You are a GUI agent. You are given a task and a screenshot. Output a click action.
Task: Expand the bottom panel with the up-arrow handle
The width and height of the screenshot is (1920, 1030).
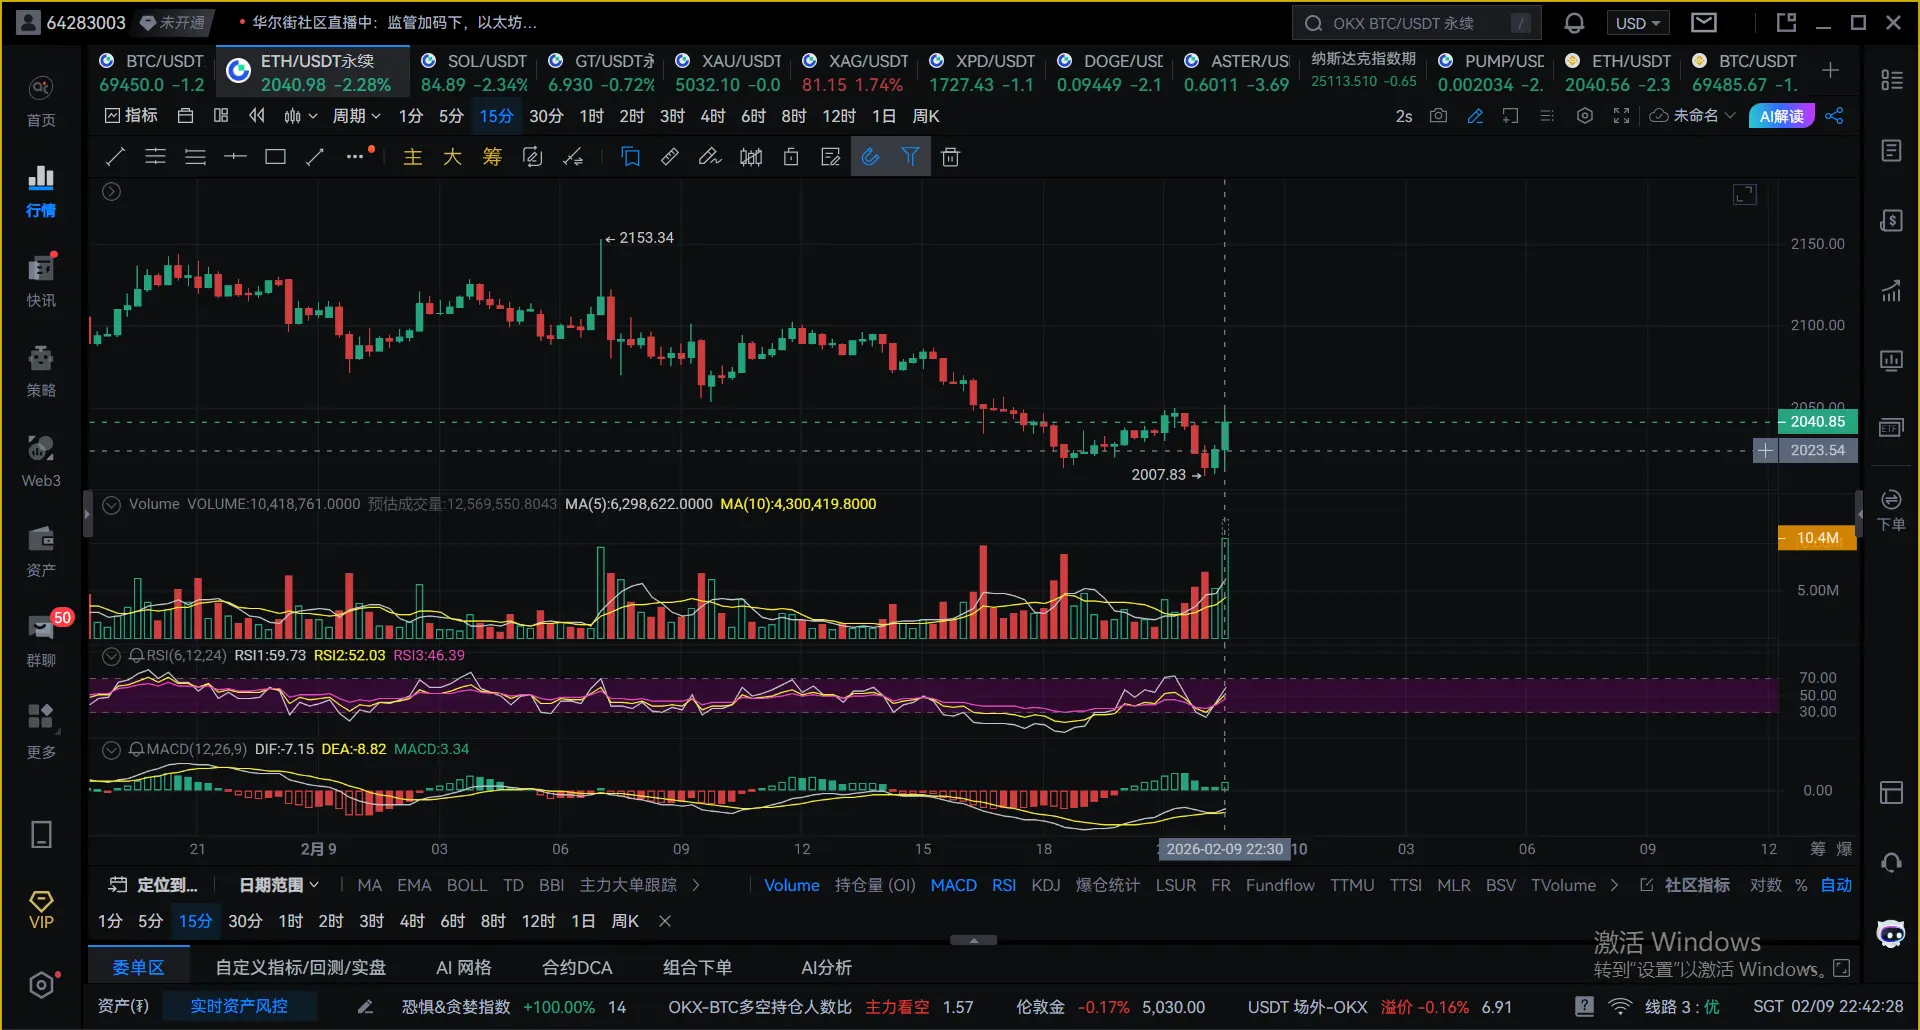(x=973, y=940)
